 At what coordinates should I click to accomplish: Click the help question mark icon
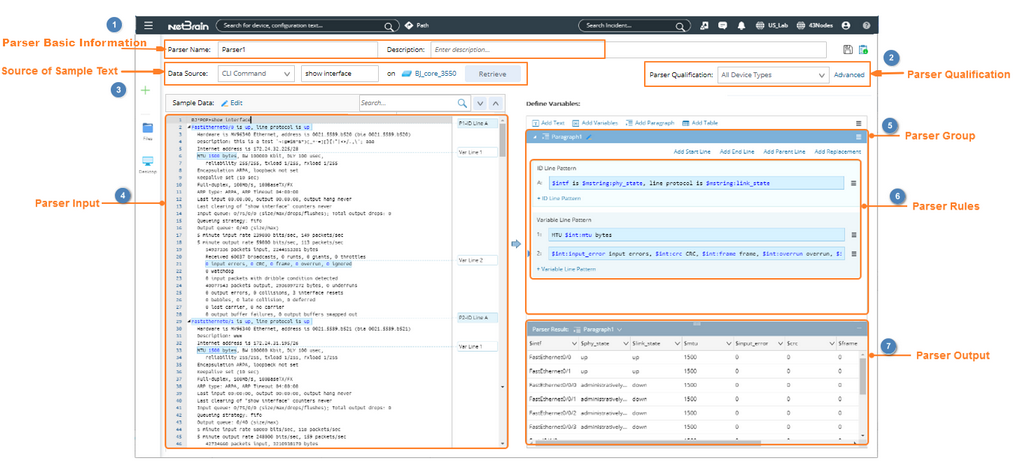pyautogui.click(x=866, y=25)
